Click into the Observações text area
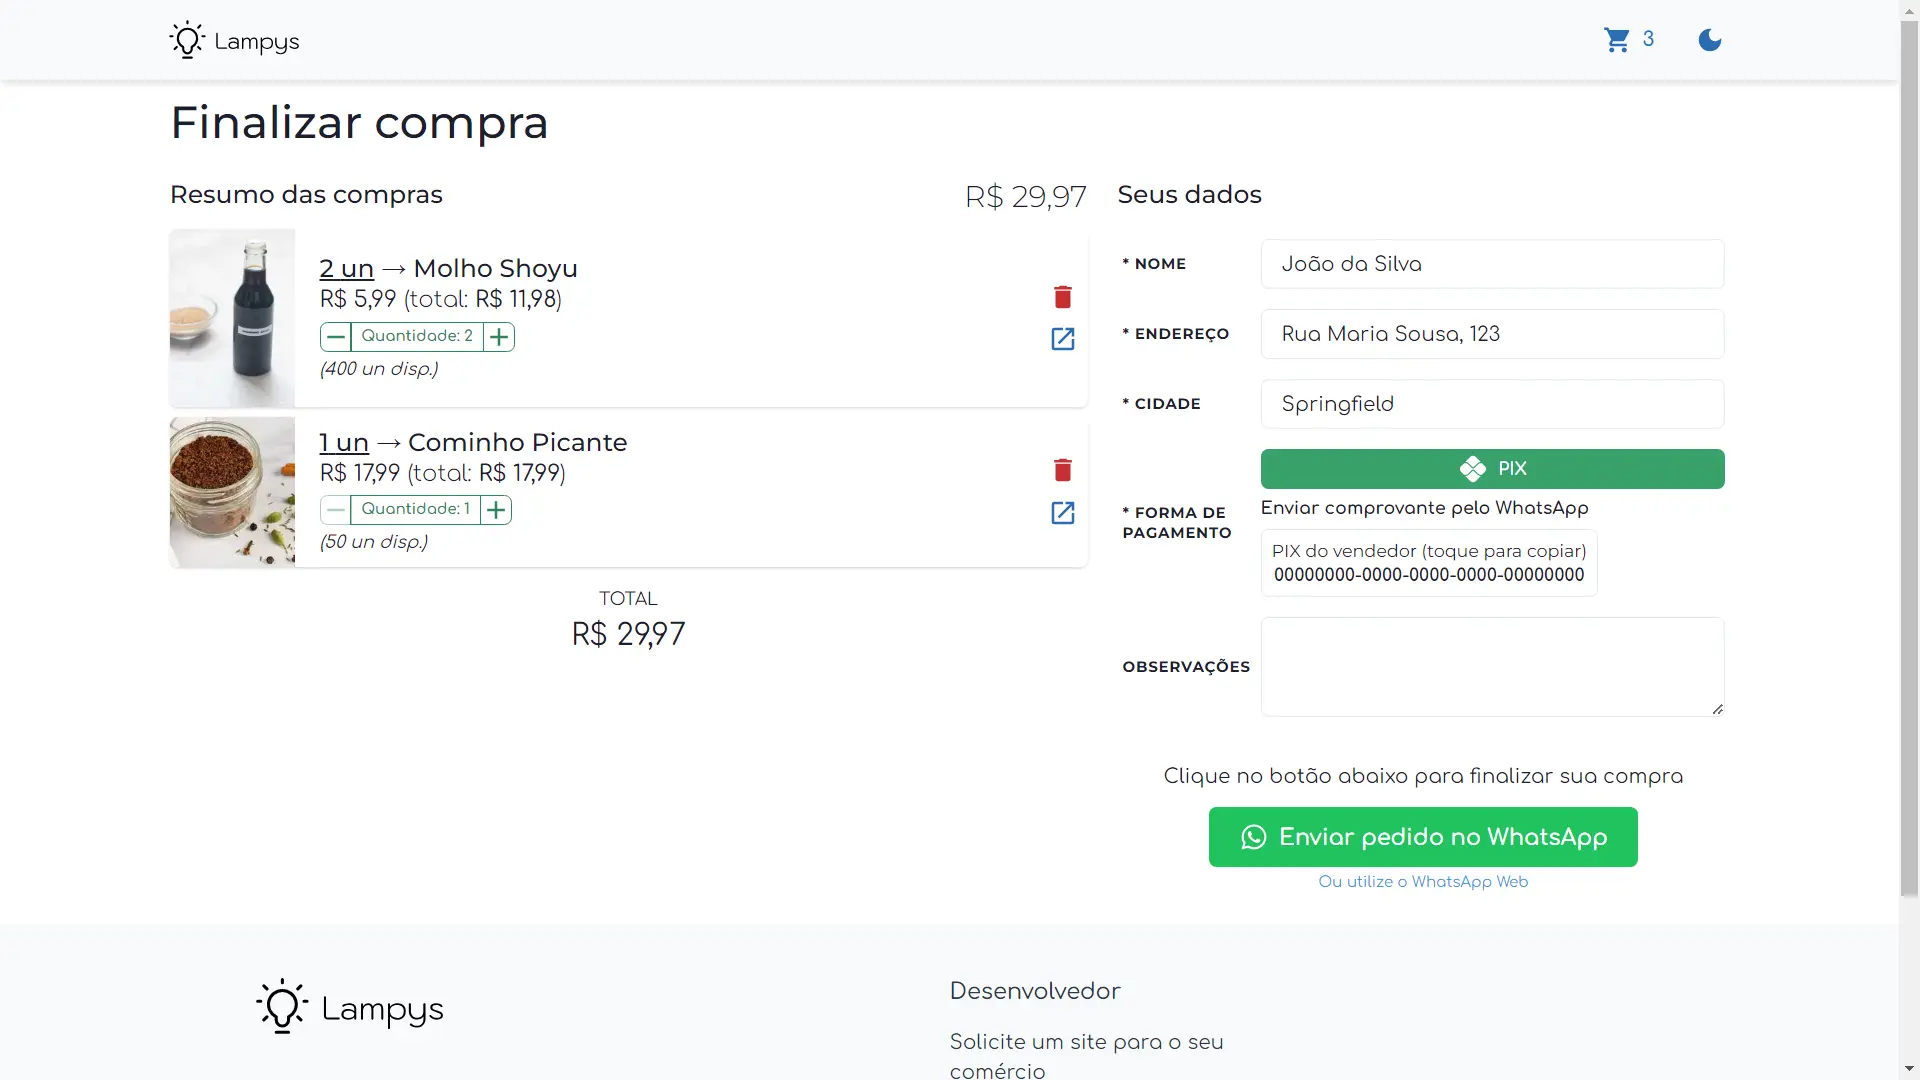 coord(1492,667)
